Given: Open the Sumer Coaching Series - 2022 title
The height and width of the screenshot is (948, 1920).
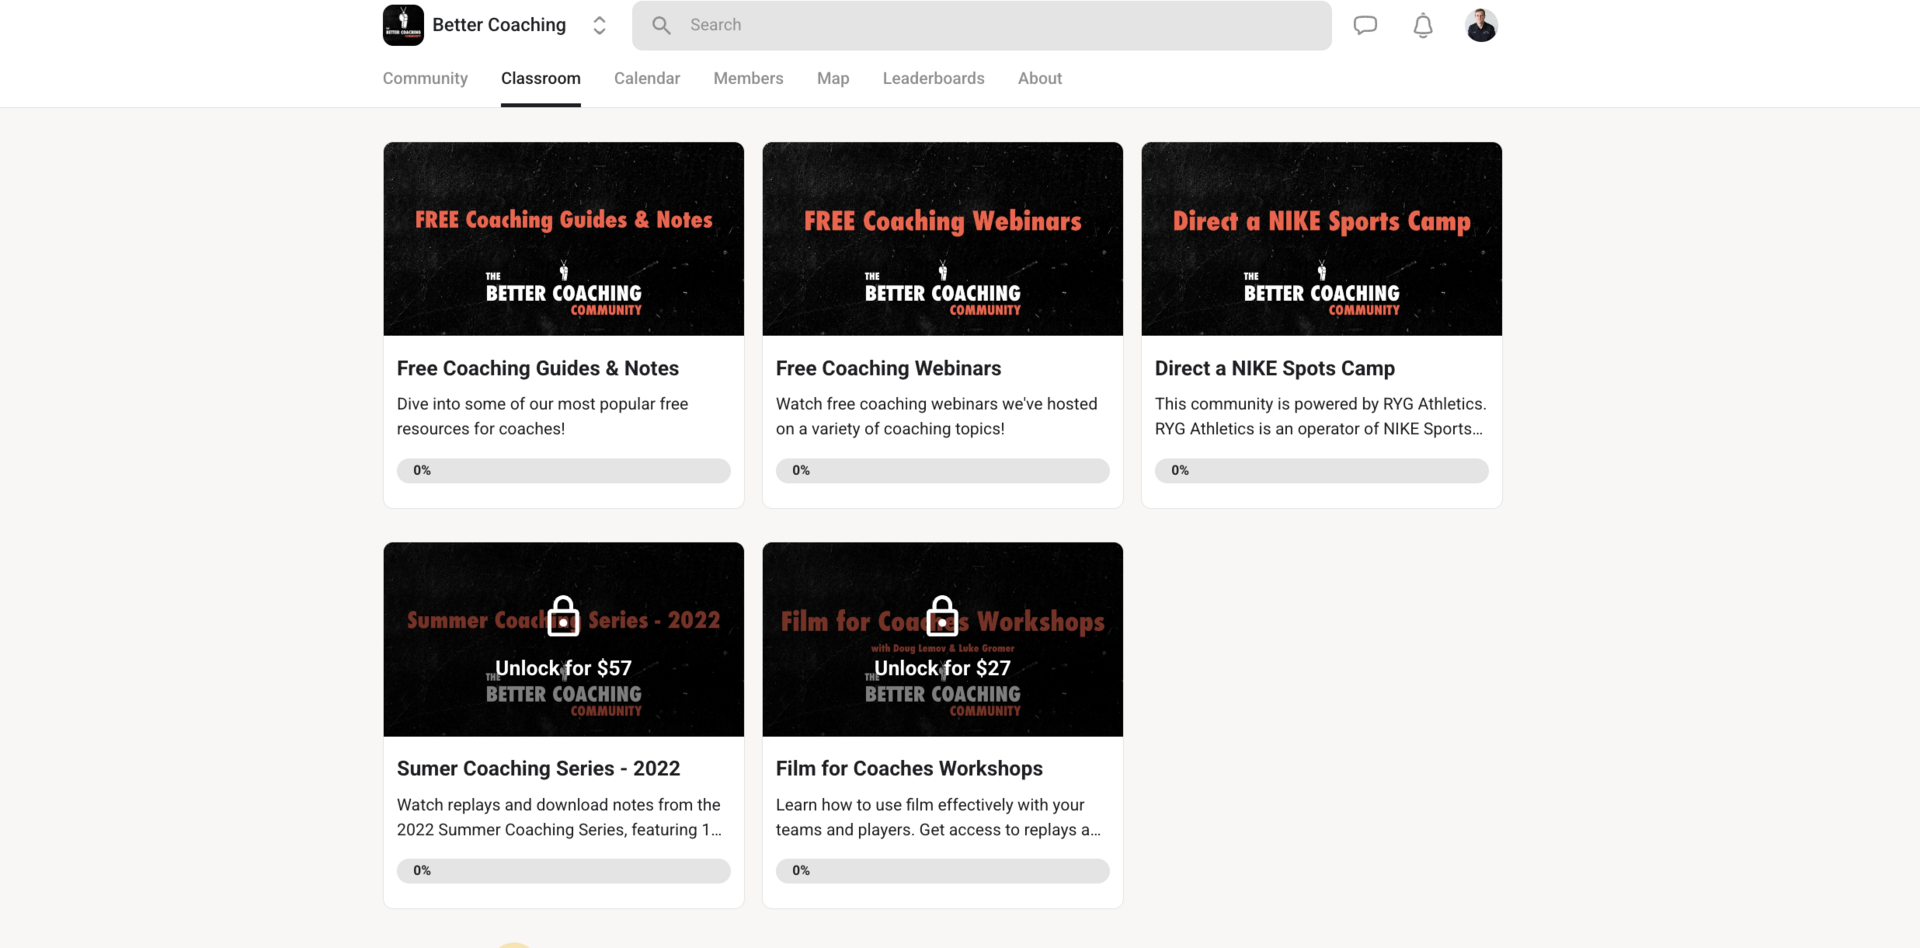Looking at the screenshot, I should pos(539,768).
